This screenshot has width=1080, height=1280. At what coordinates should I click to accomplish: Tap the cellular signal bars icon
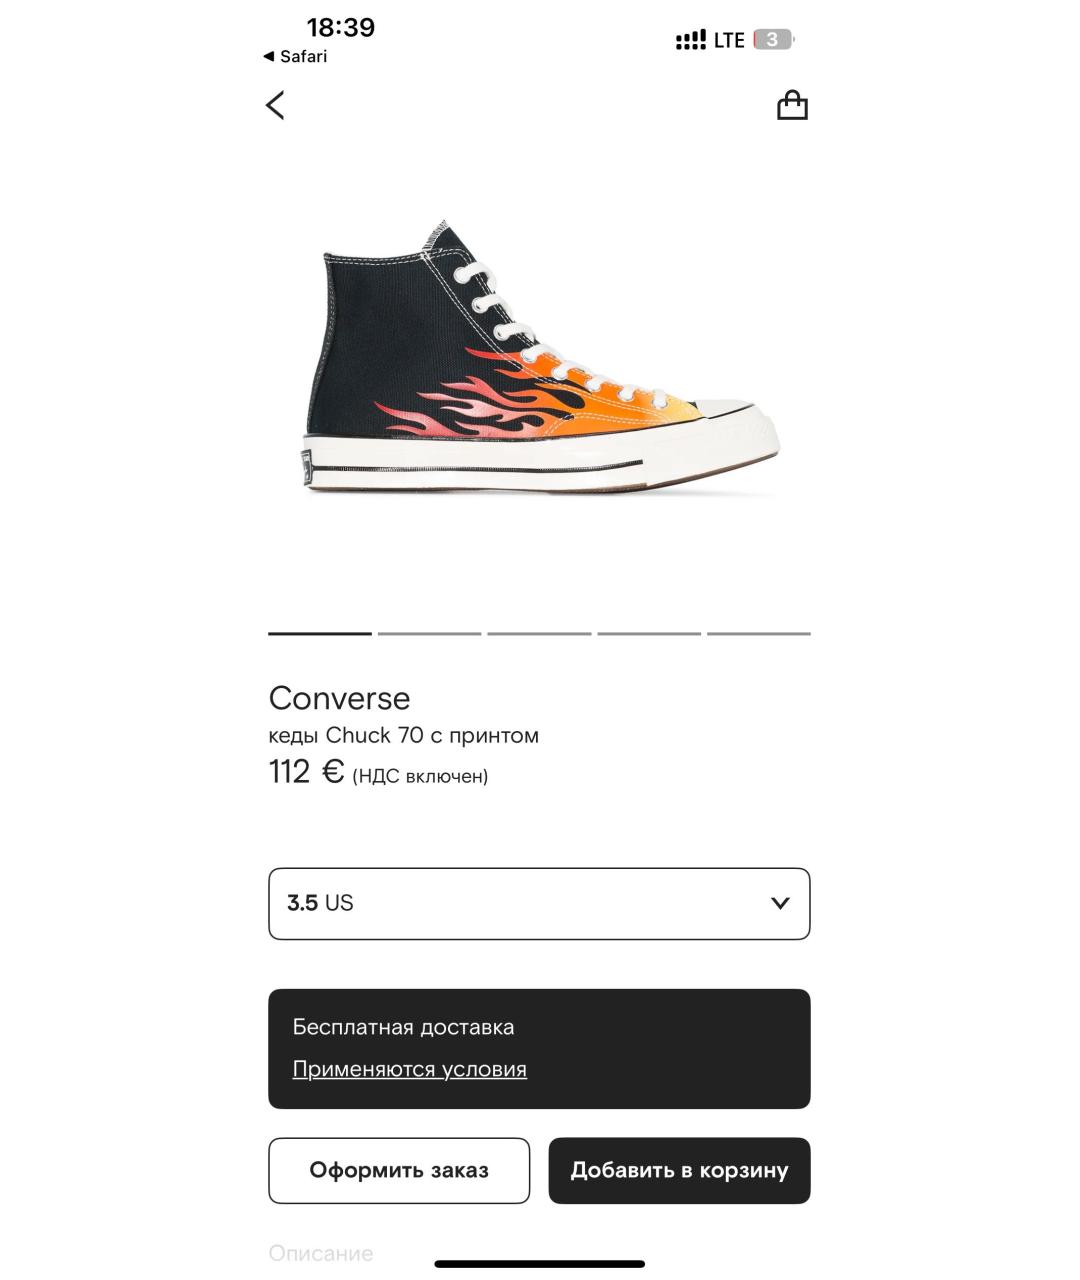tap(690, 40)
